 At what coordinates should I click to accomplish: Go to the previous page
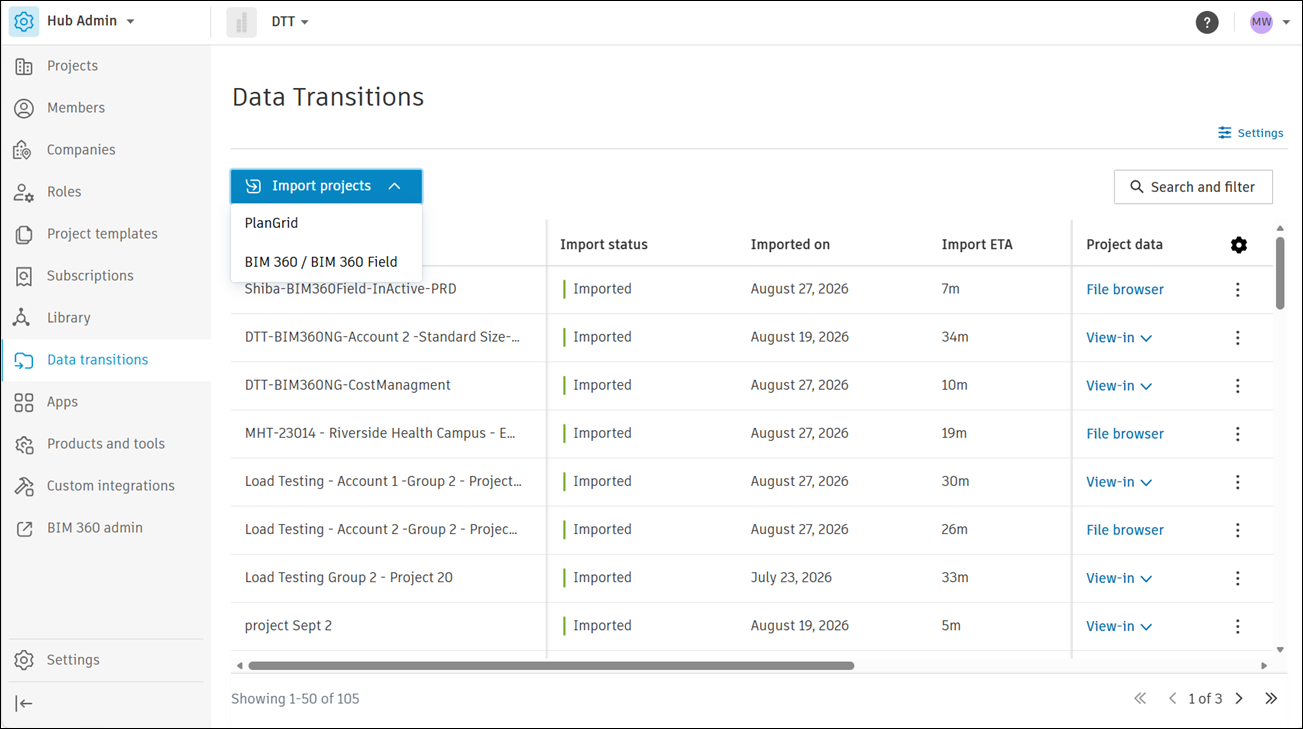[x=1172, y=699]
